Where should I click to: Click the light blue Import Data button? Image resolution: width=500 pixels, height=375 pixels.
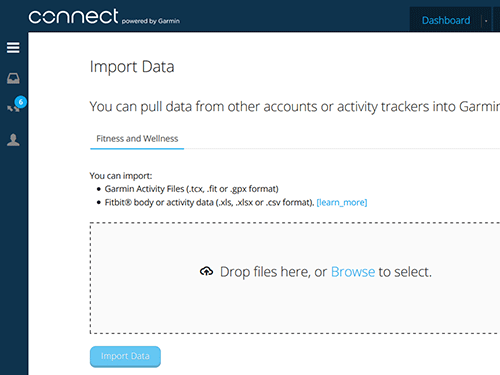coord(125,356)
